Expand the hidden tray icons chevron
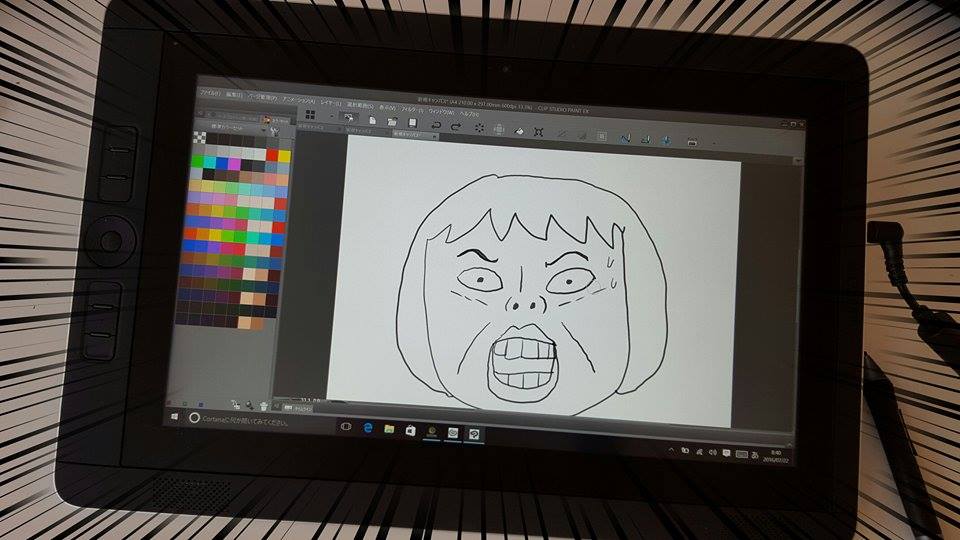Image resolution: width=960 pixels, height=540 pixels. (x=672, y=450)
